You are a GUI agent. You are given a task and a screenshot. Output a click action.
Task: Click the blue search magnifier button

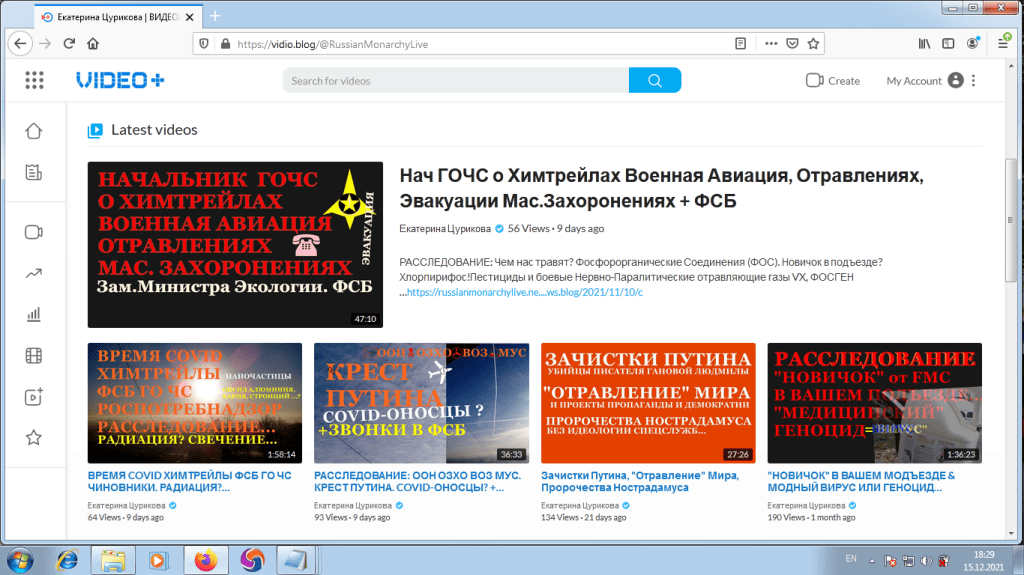click(x=655, y=81)
